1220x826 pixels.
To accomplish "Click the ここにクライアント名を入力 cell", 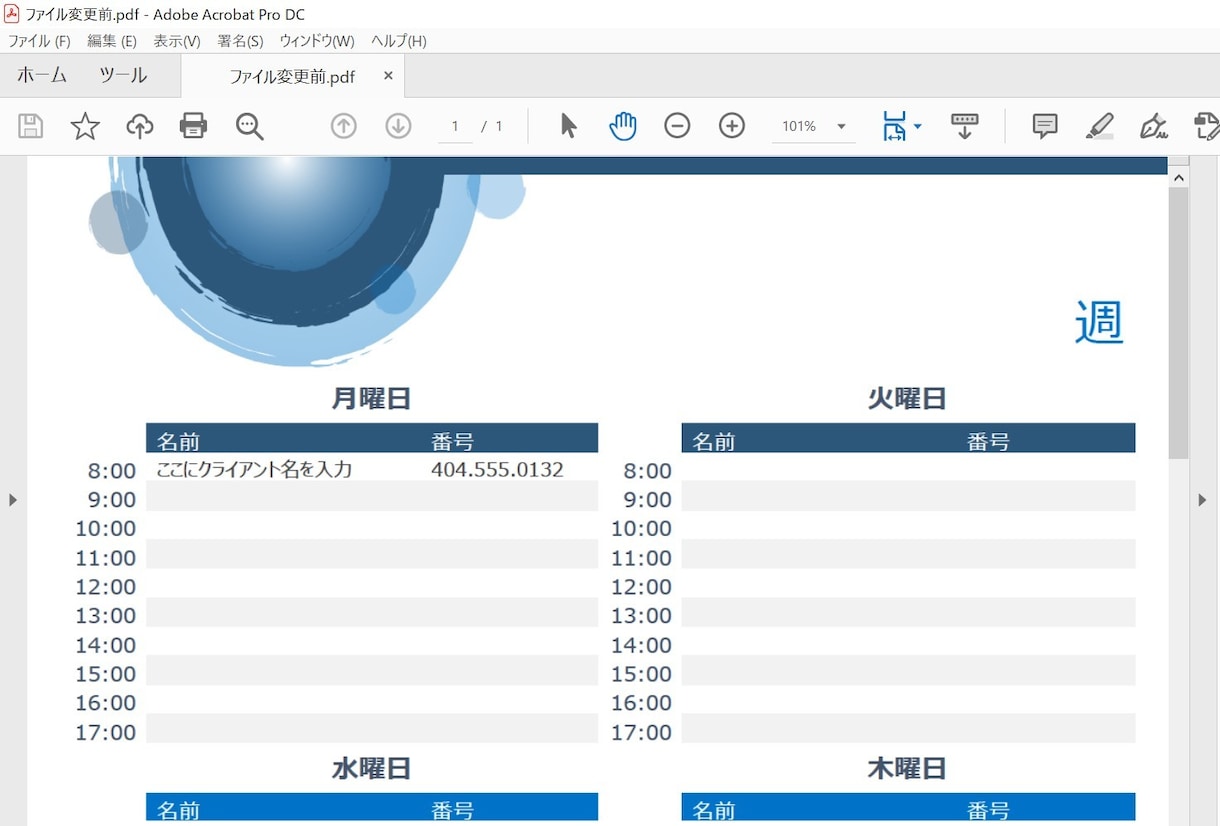I will (254, 469).
